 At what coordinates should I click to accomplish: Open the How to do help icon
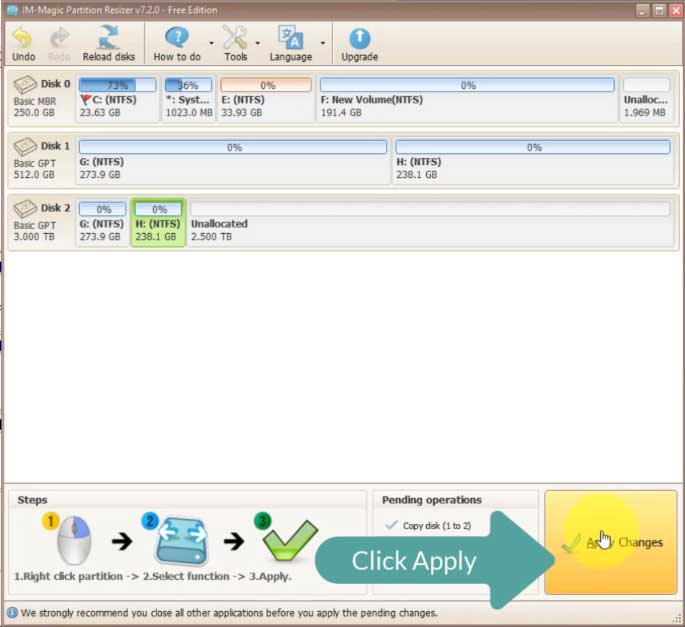click(x=177, y=38)
